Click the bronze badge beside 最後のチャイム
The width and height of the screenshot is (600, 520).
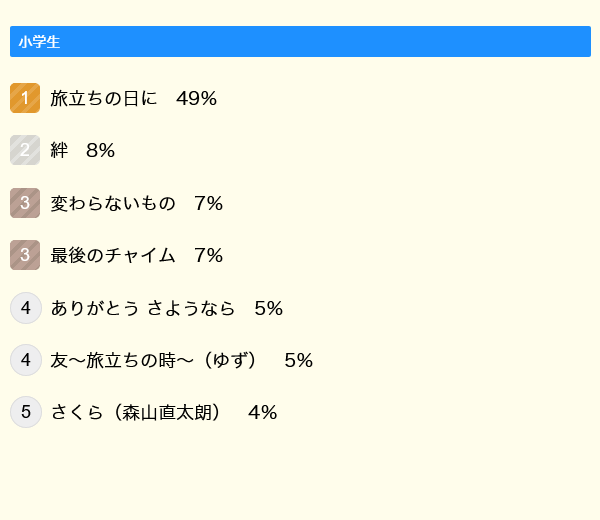coord(25,255)
